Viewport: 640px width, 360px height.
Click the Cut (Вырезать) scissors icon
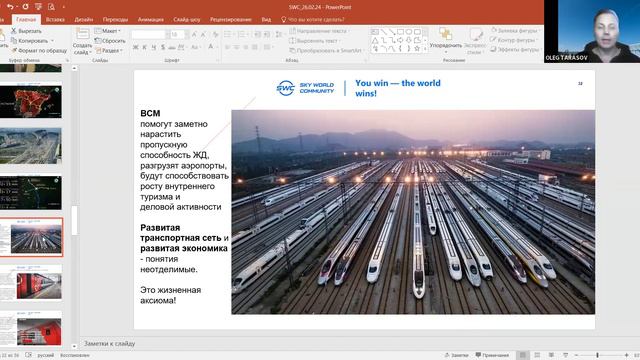(13, 31)
